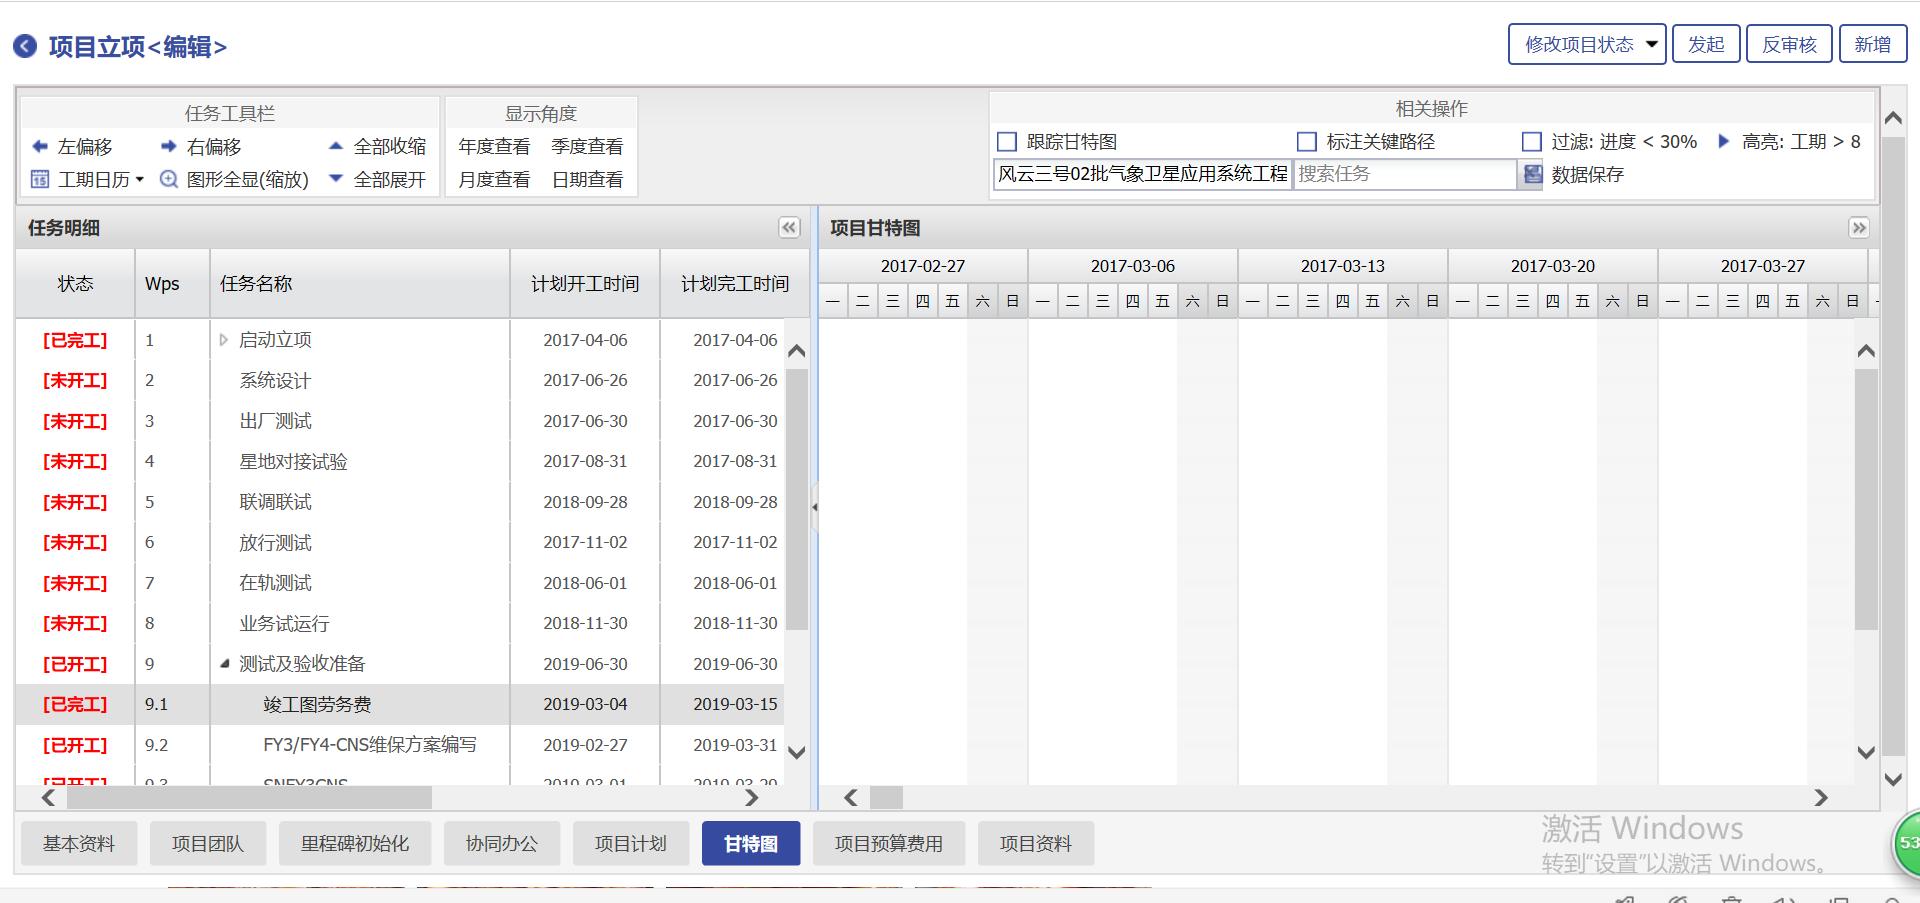This screenshot has height=903, width=1920.
Task: Collapse the 任务明细 panel with double-arrow icon
Action: click(x=789, y=228)
